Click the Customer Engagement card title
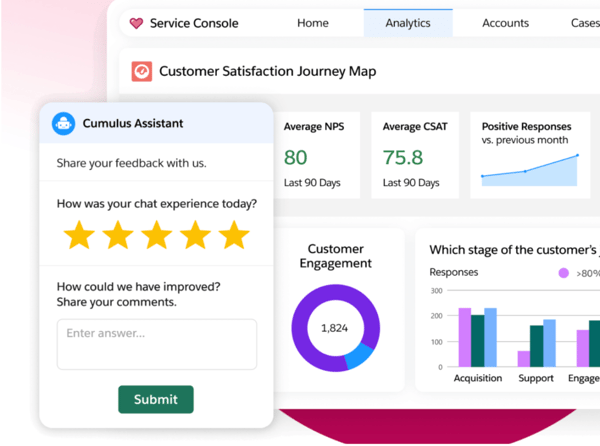This screenshot has height=446, width=600. click(336, 256)
